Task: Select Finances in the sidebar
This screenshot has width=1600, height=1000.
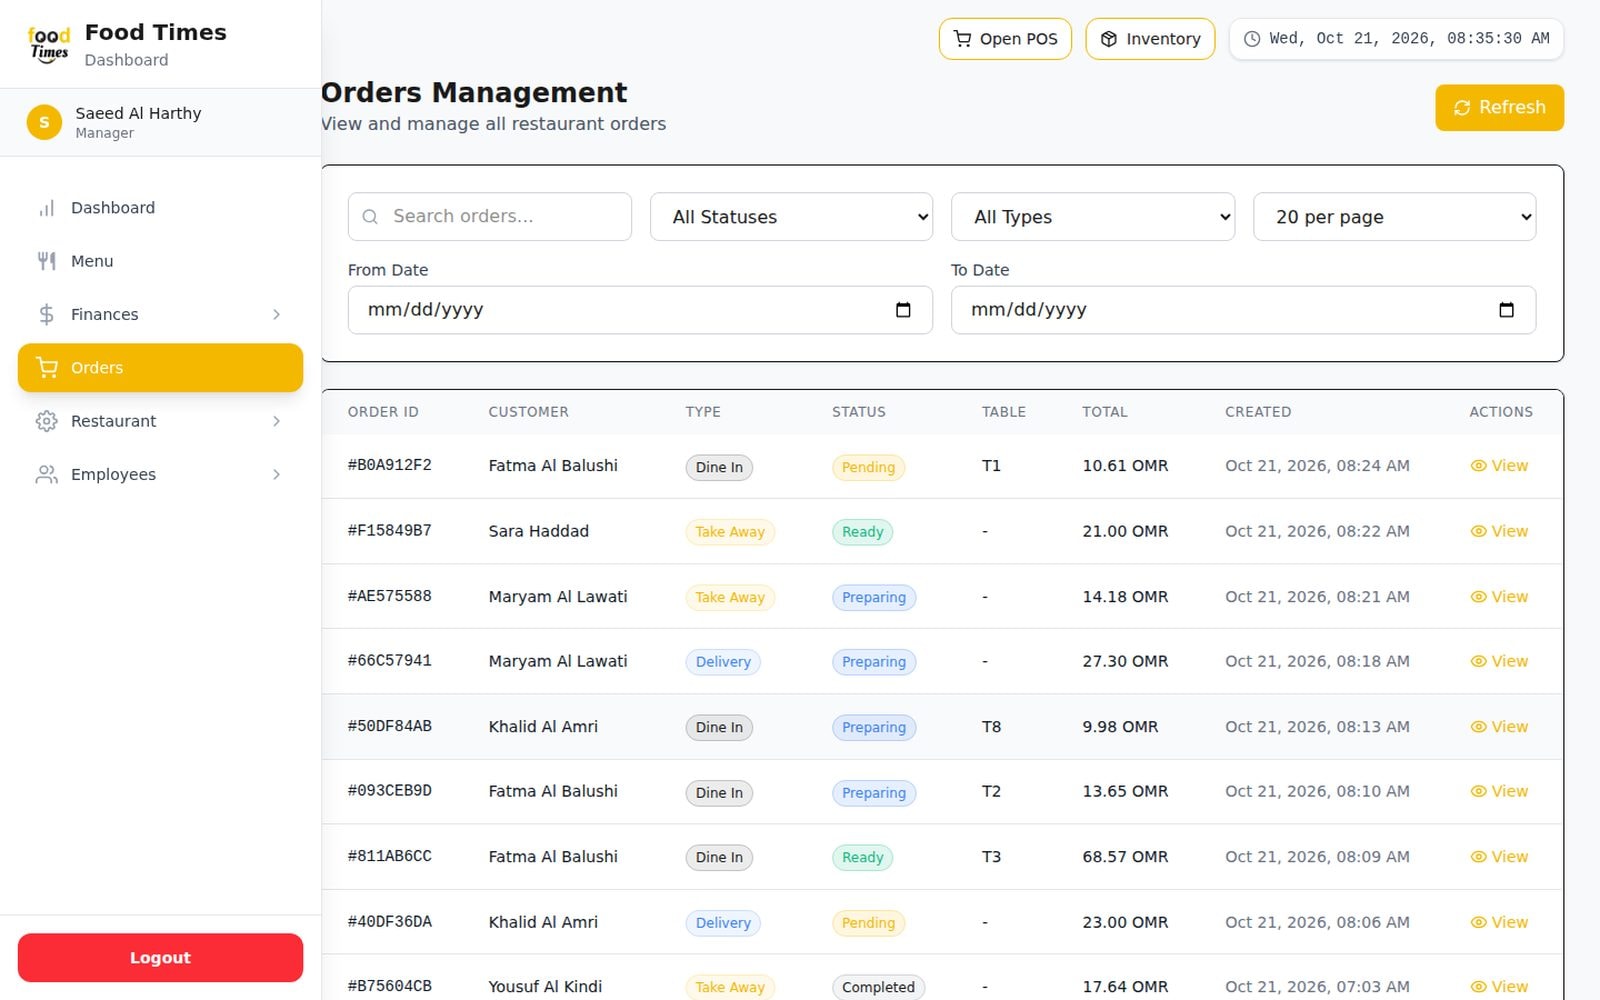Action: (160, 314)
